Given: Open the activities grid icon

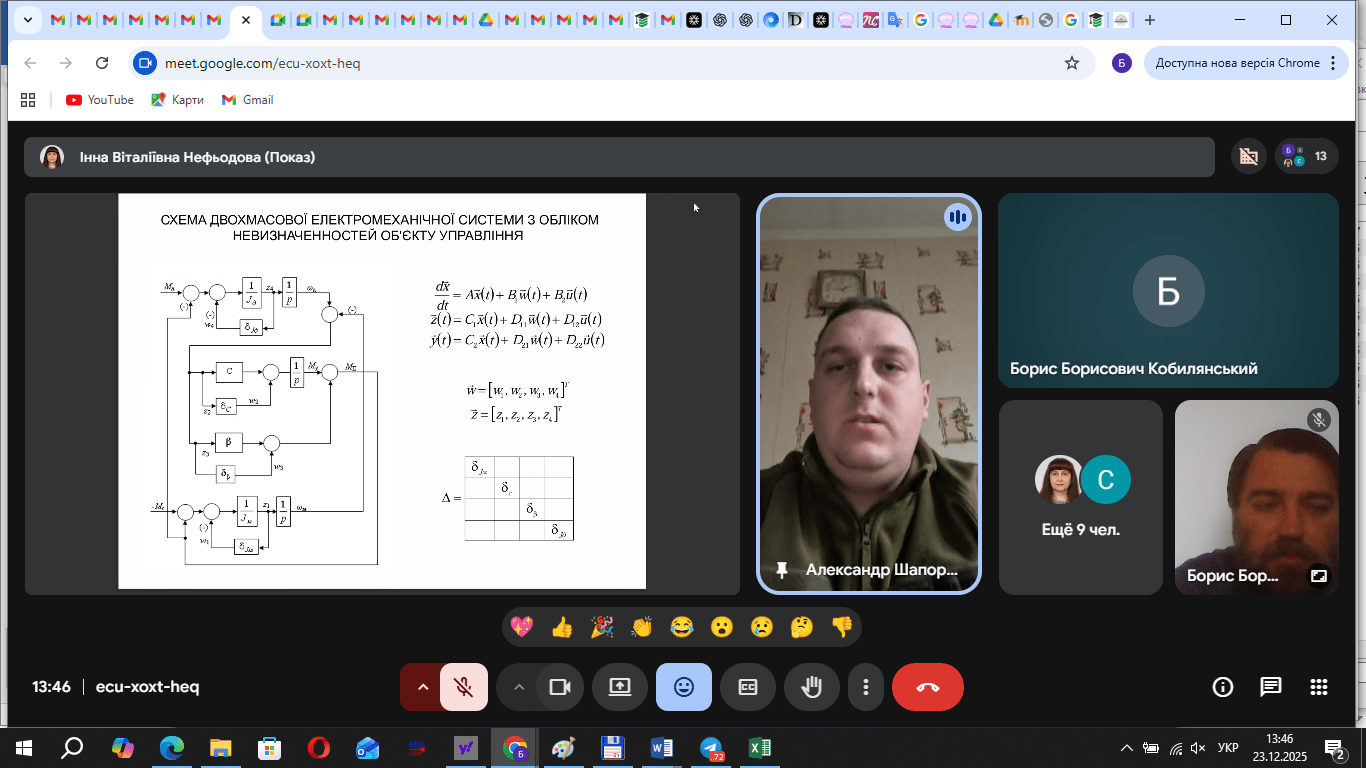Looking at the screenshot, I should coord(1318,687).
